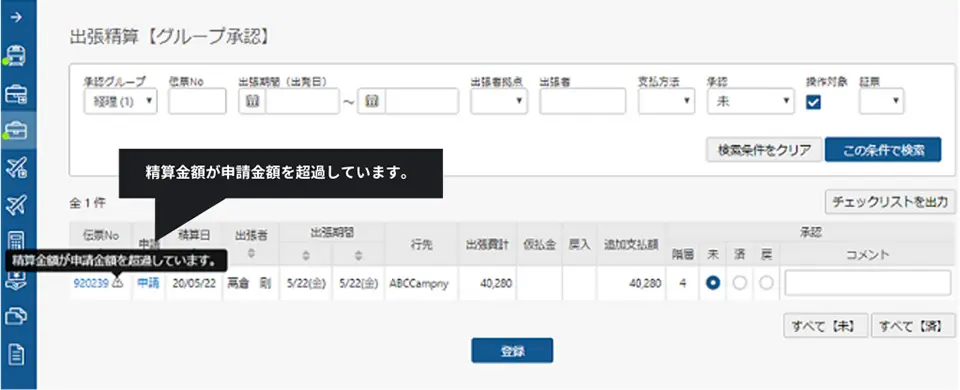
Task: Sort by 出張者 column arrows
Action: (250, 254)
